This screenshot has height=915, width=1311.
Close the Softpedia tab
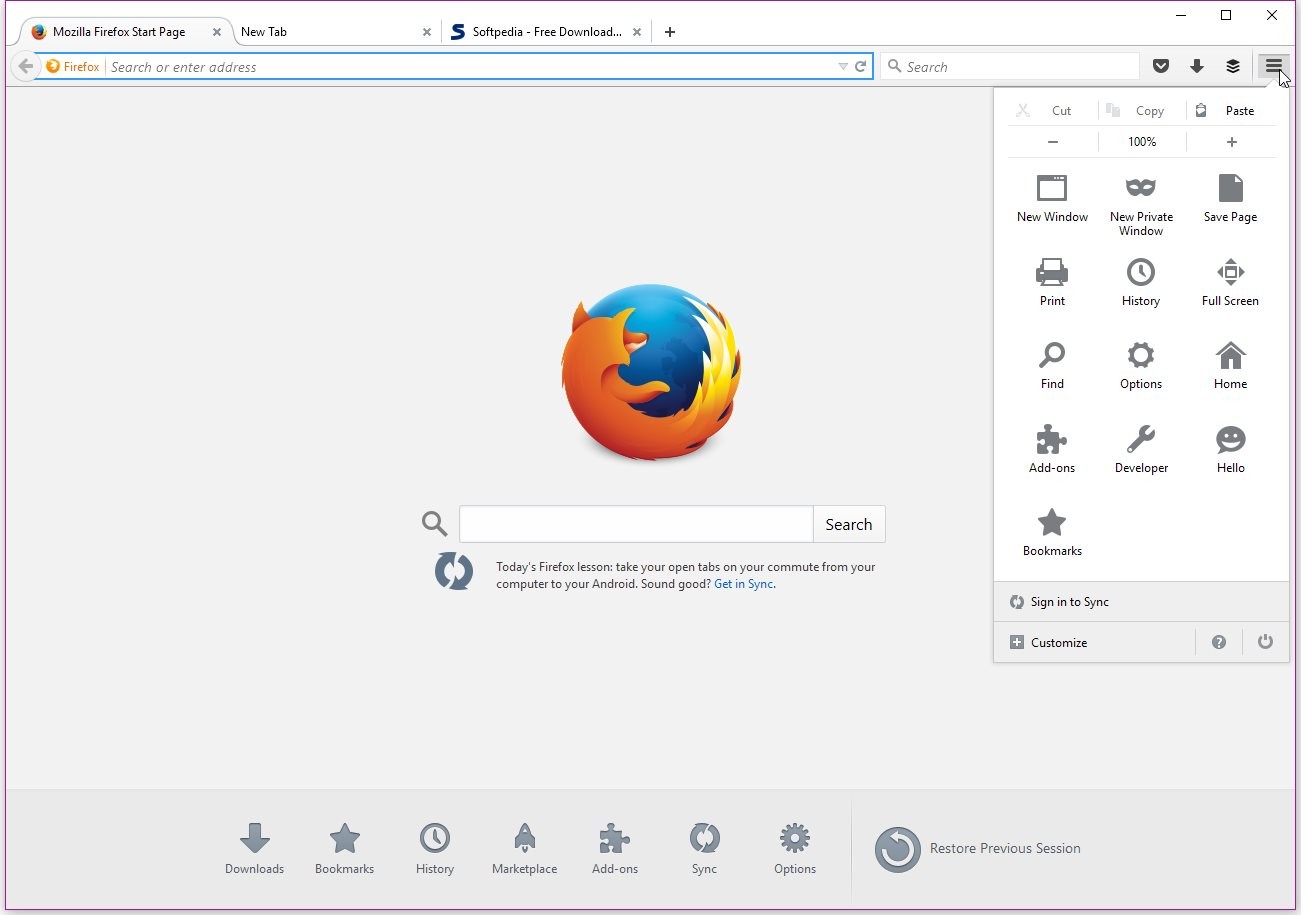coord(637,32)
